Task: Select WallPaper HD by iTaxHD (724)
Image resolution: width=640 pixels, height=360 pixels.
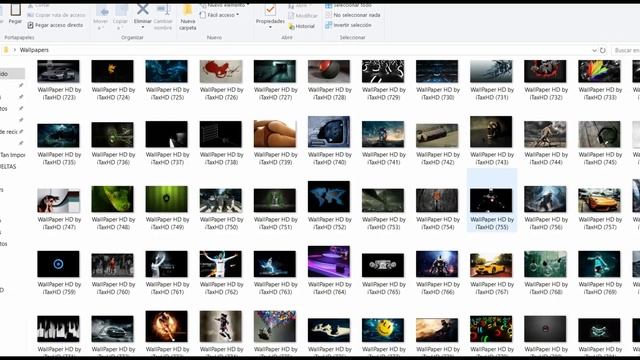Action: pos(113,80)
